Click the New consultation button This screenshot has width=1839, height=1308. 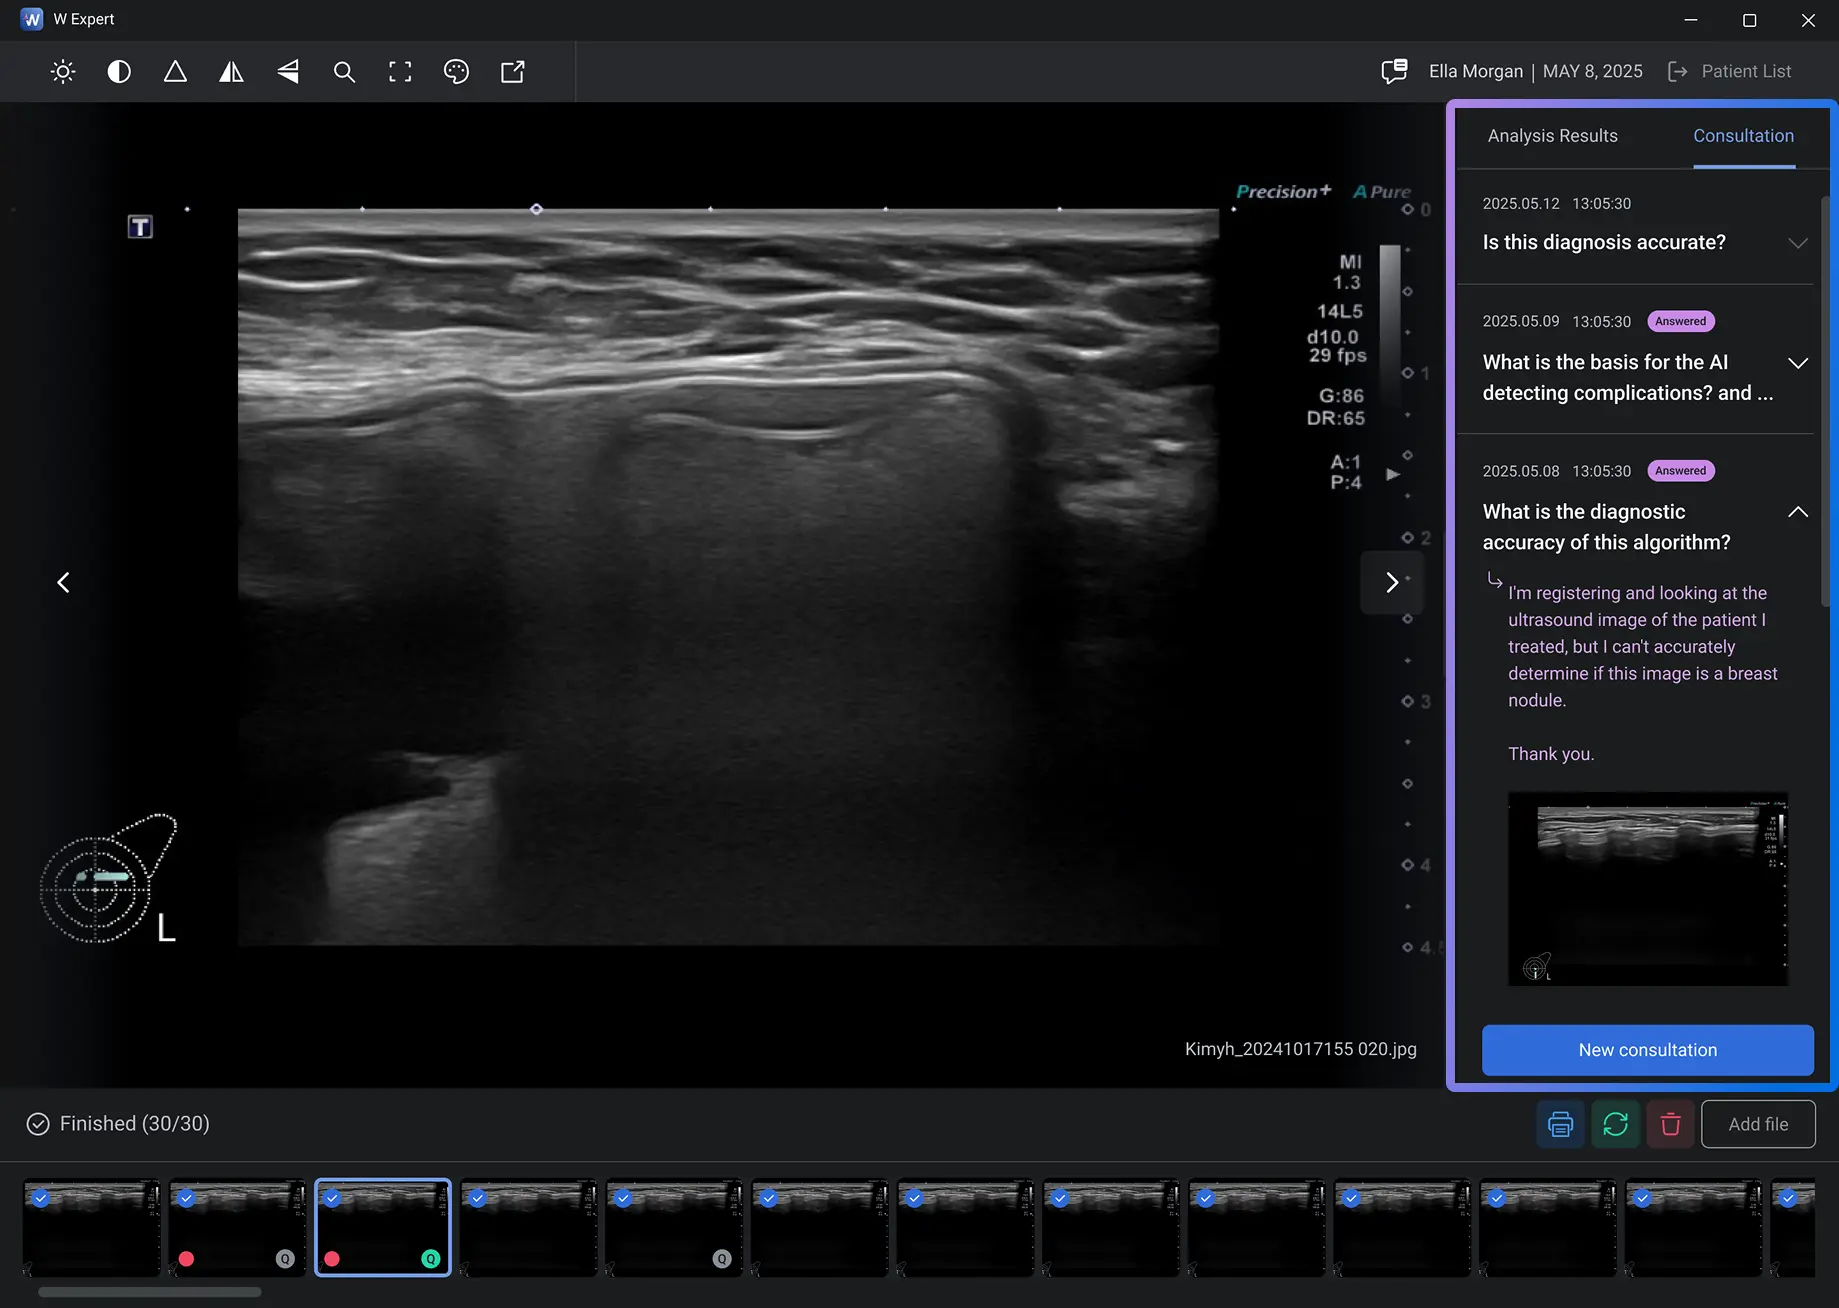(1647, 1050)
